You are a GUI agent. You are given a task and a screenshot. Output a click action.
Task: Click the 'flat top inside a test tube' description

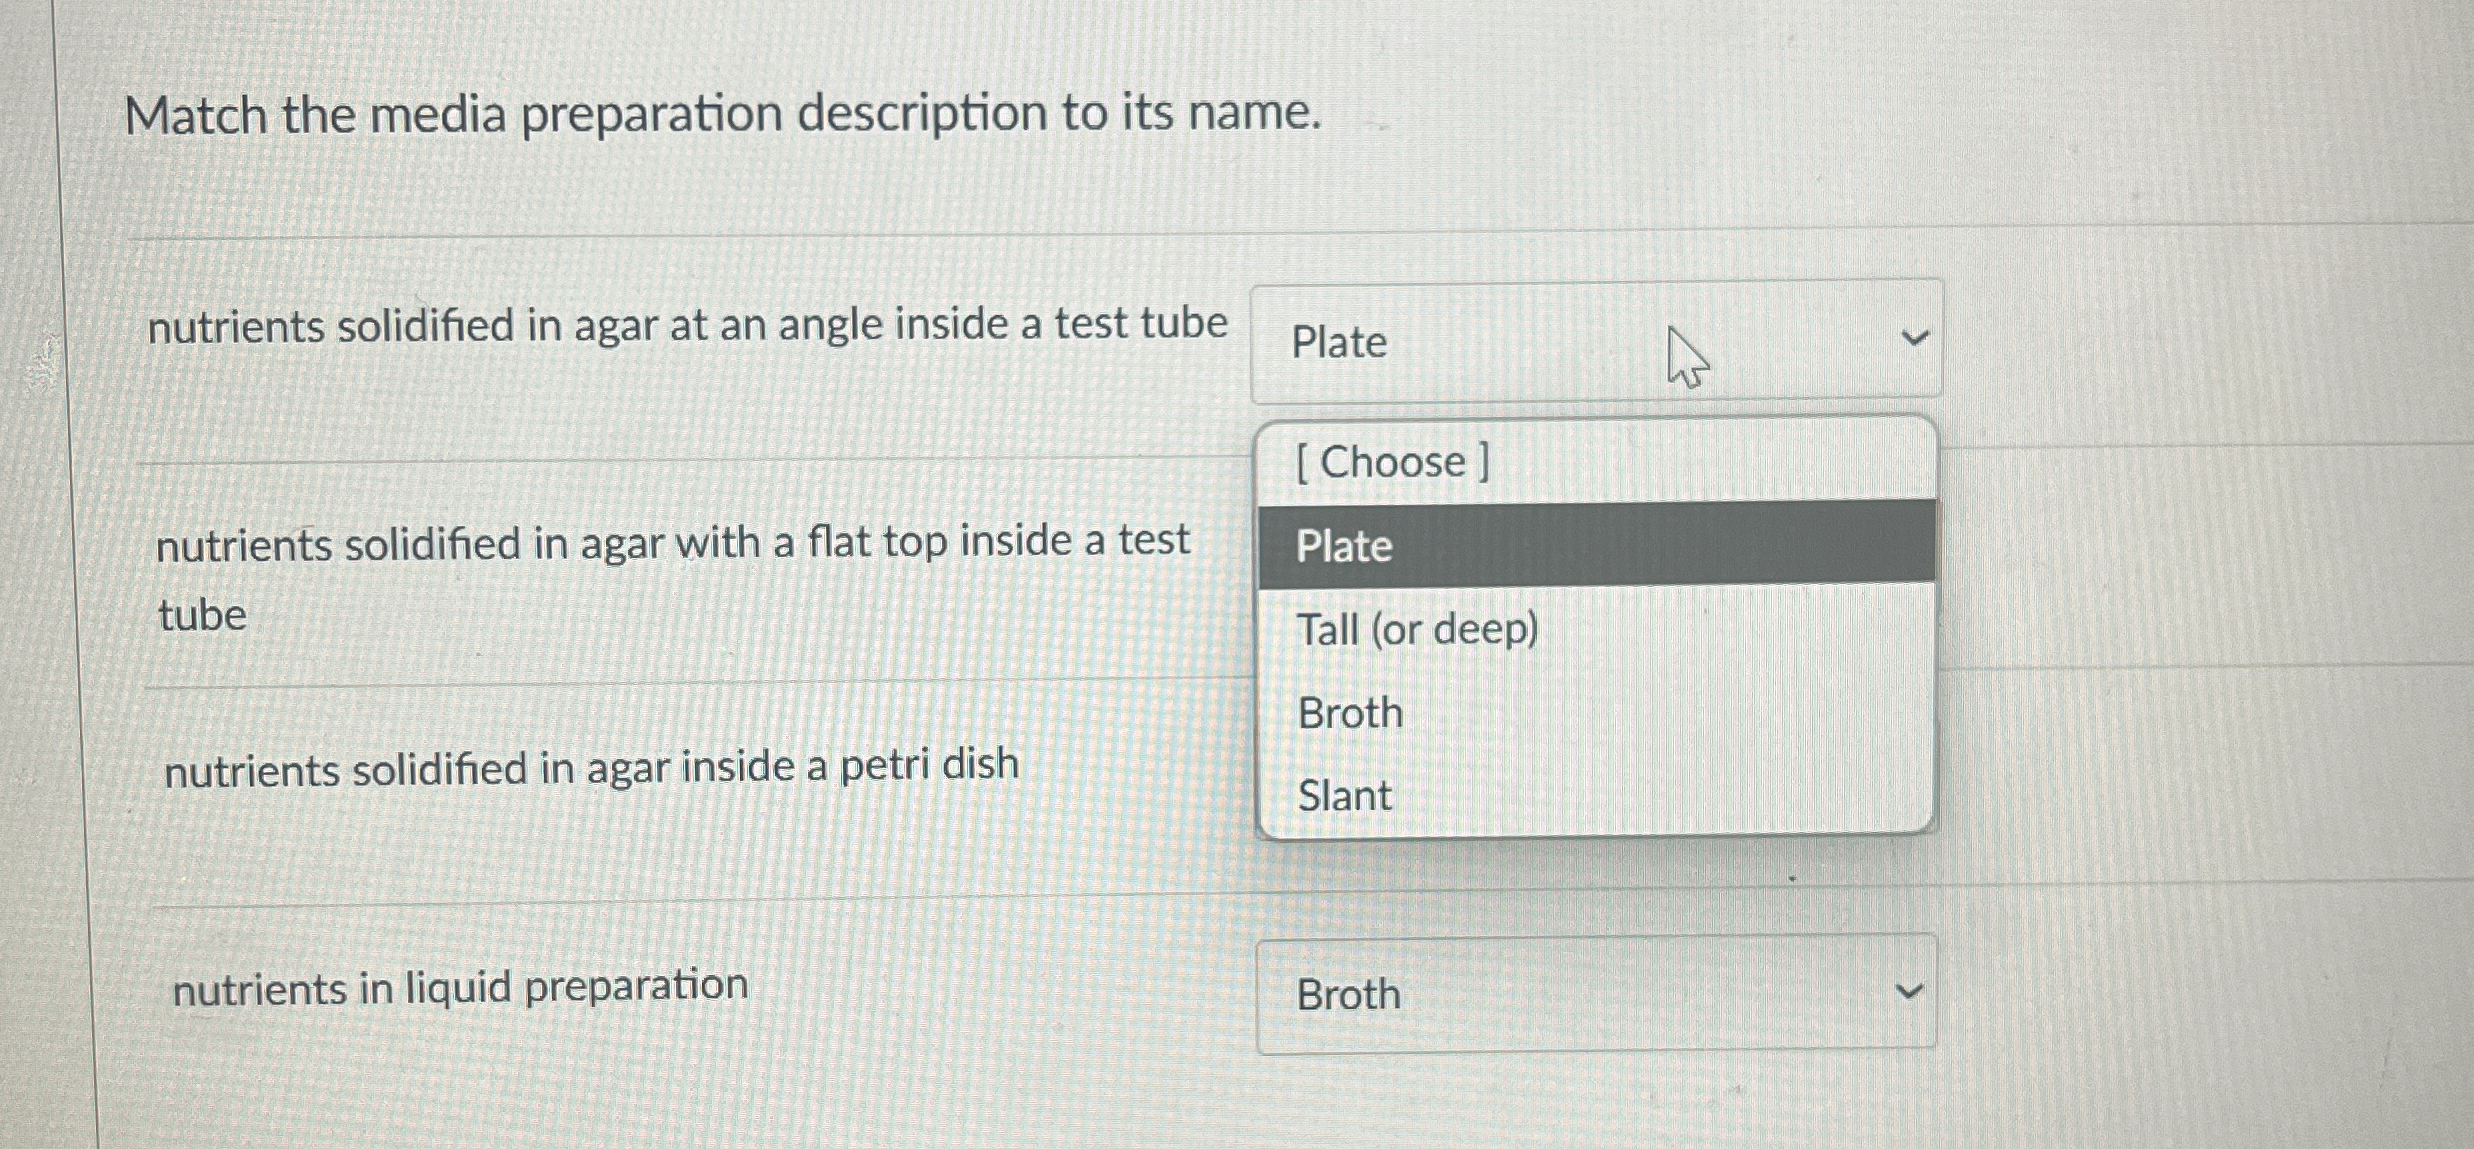click(672, 544)
